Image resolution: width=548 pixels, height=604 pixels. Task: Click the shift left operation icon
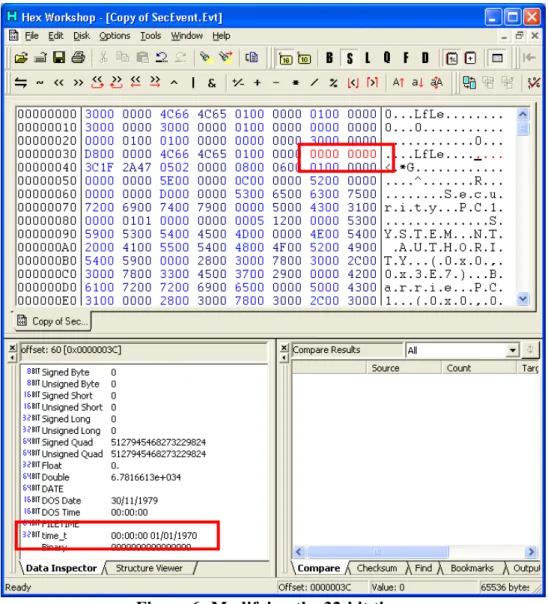59,82
